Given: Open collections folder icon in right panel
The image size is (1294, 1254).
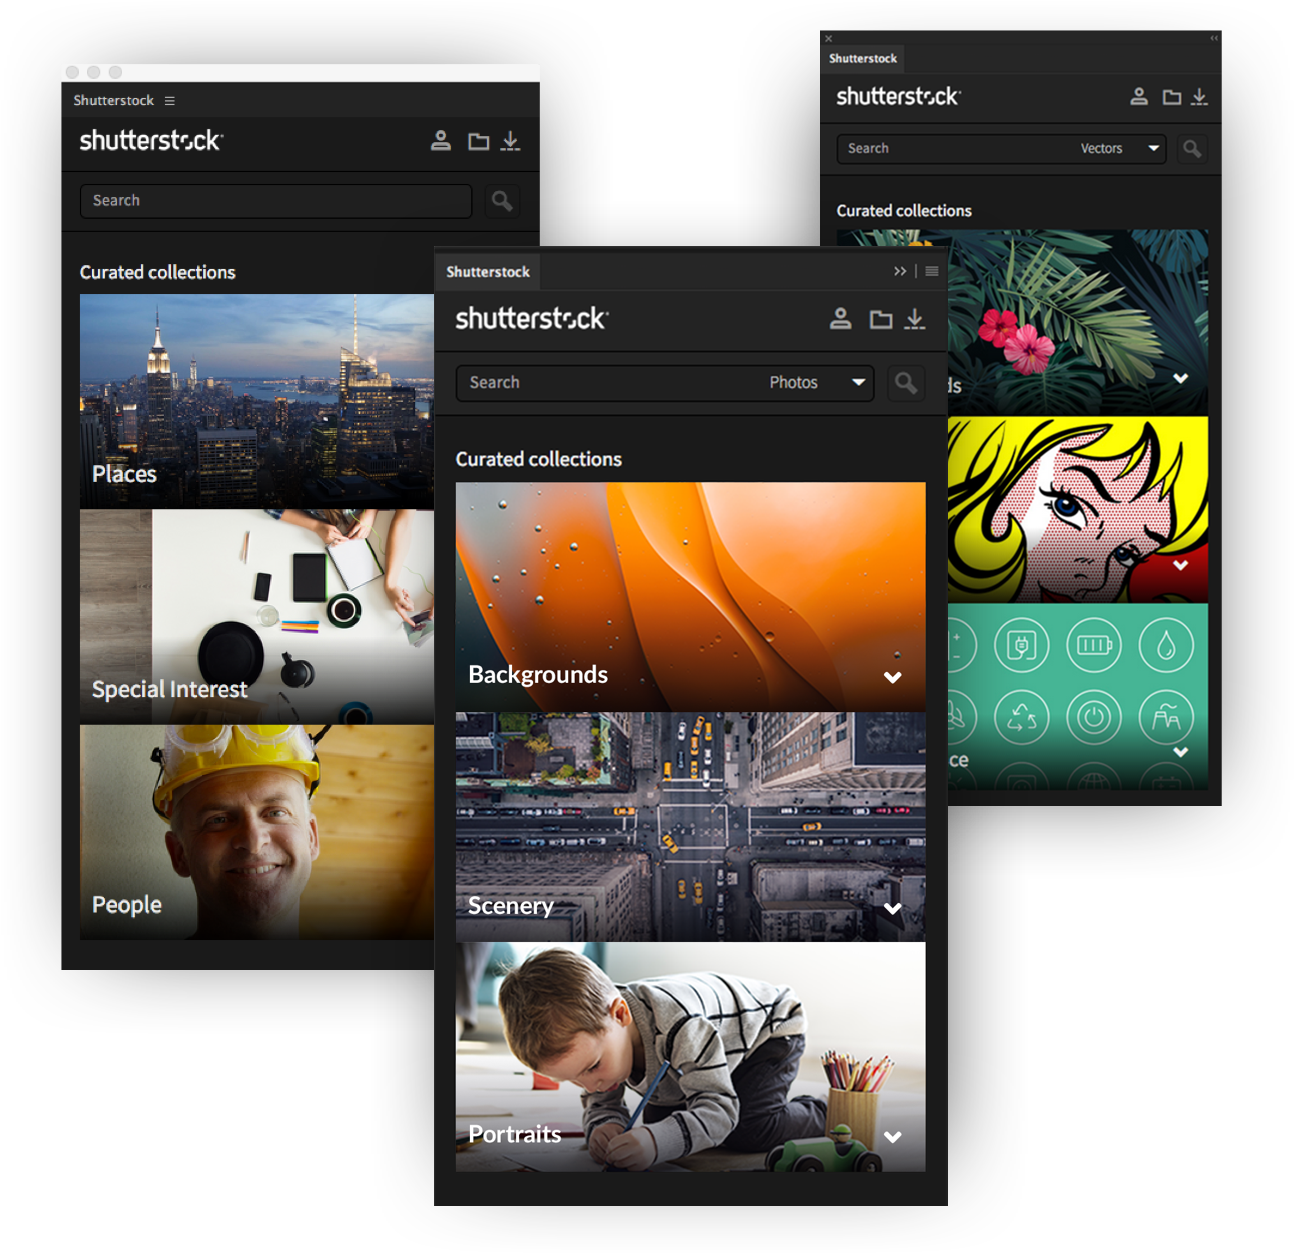Looking at the screenshot, I should [x=1171, y=97].
